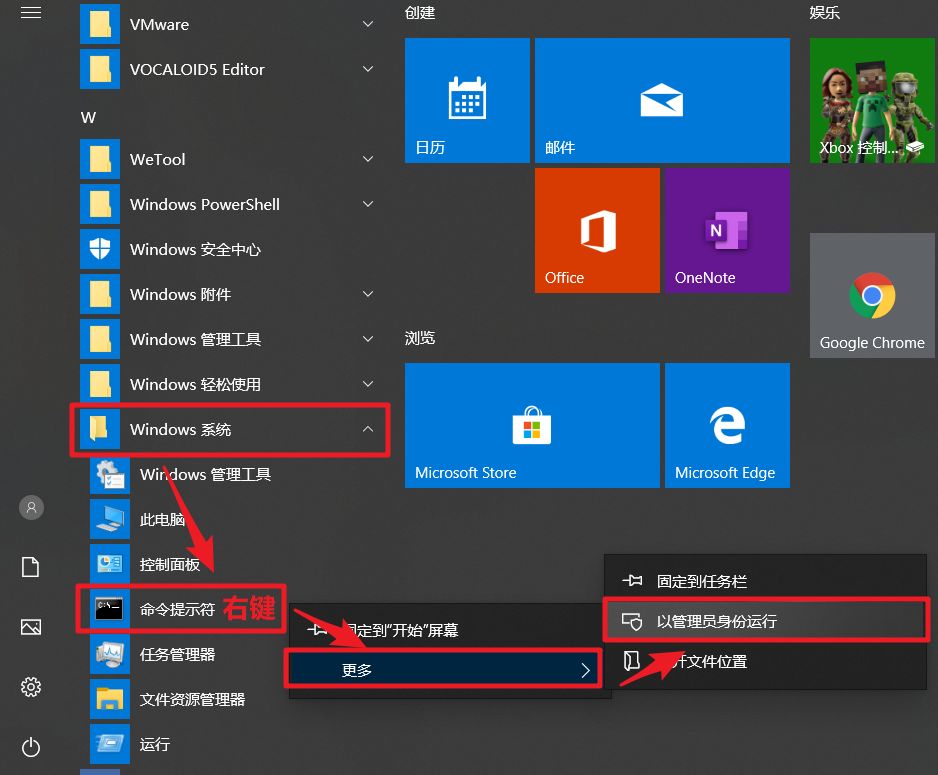
Task: Open Windows 安全中心 shield icon
Action: pyautogui.click(x=100, y=249)
